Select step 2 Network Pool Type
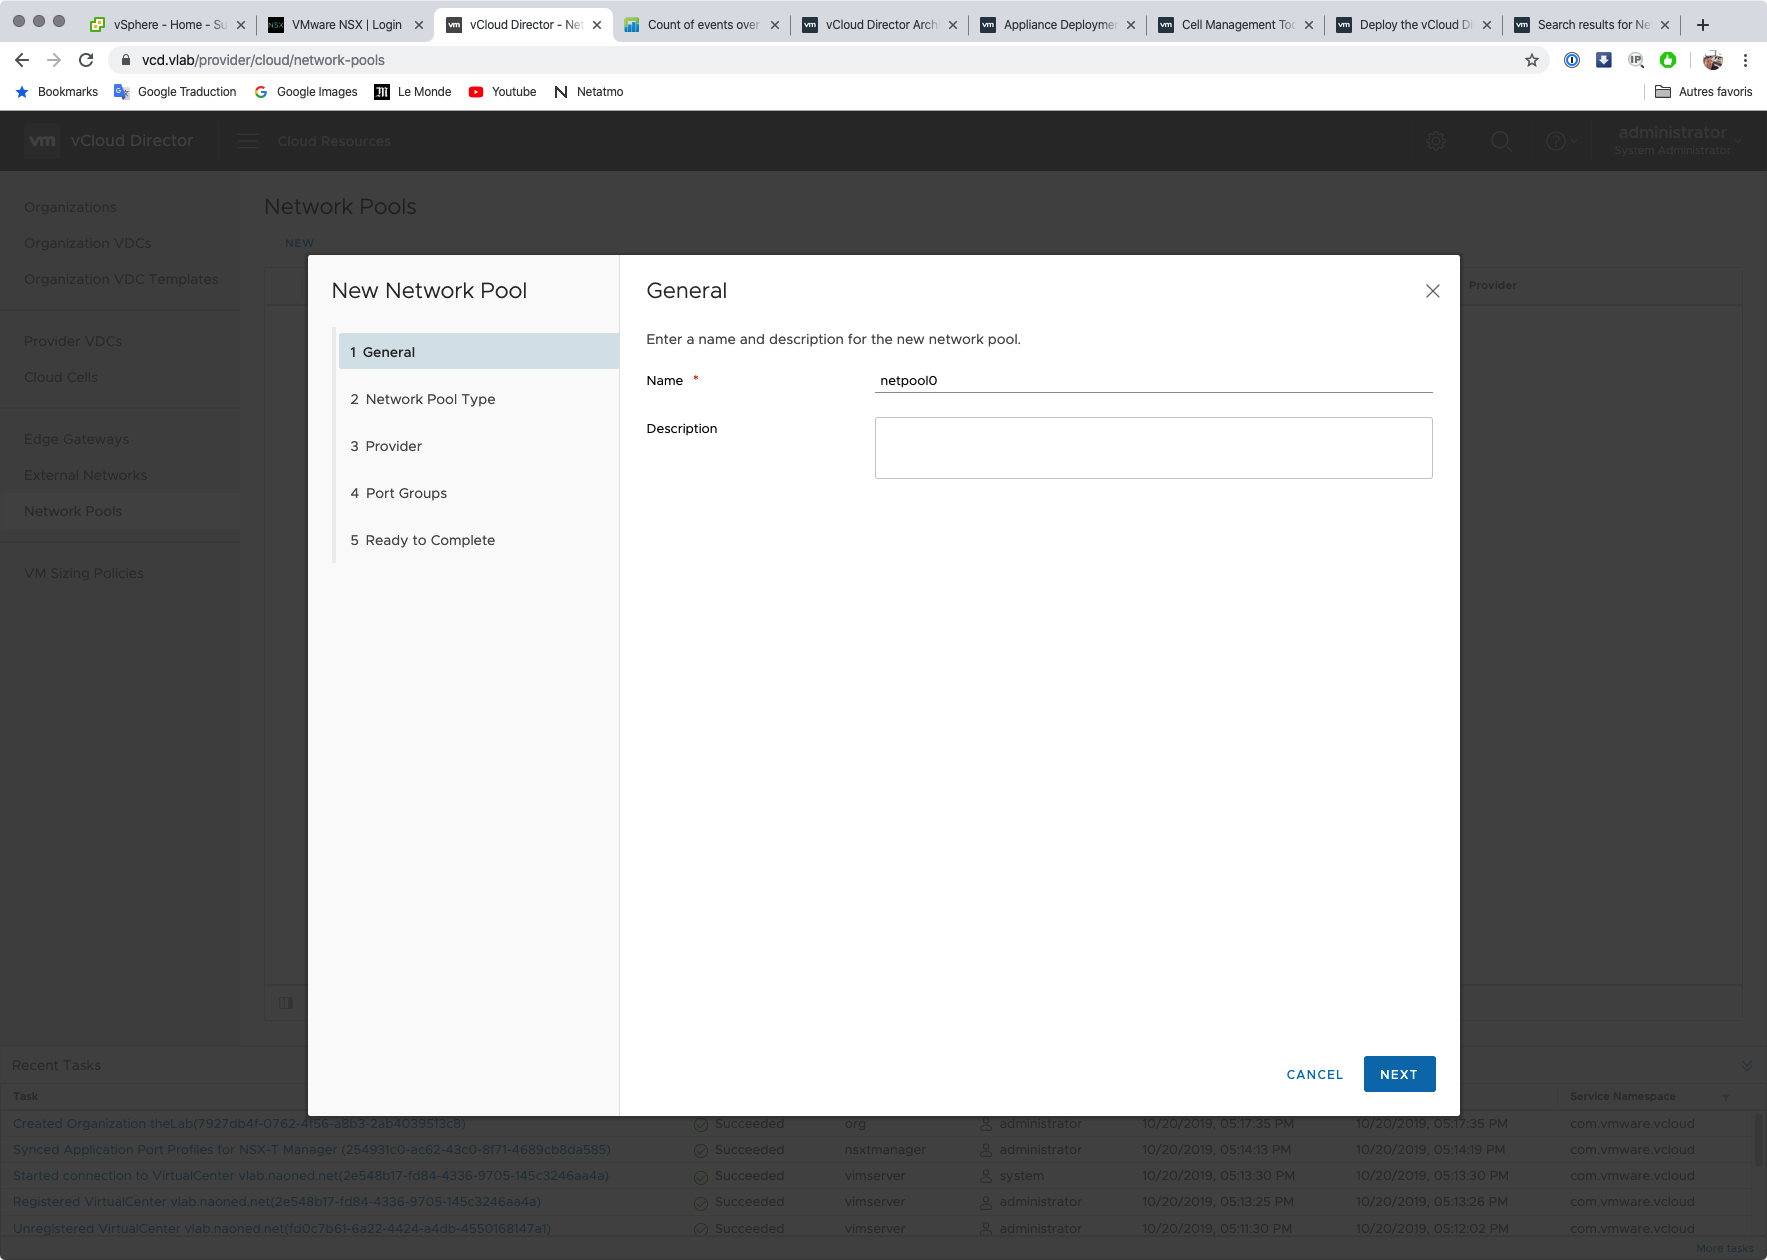Screen dimensions: 1767x1260 pyautogui.click(x=430, y=399)
